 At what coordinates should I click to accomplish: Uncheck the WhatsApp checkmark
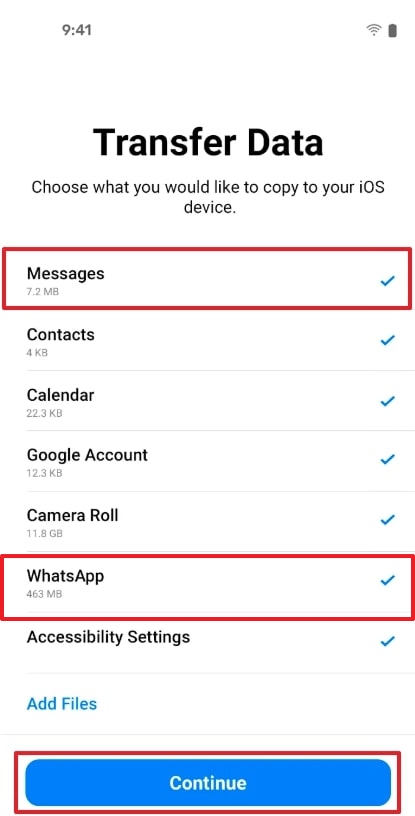click(x=387, y=580)
